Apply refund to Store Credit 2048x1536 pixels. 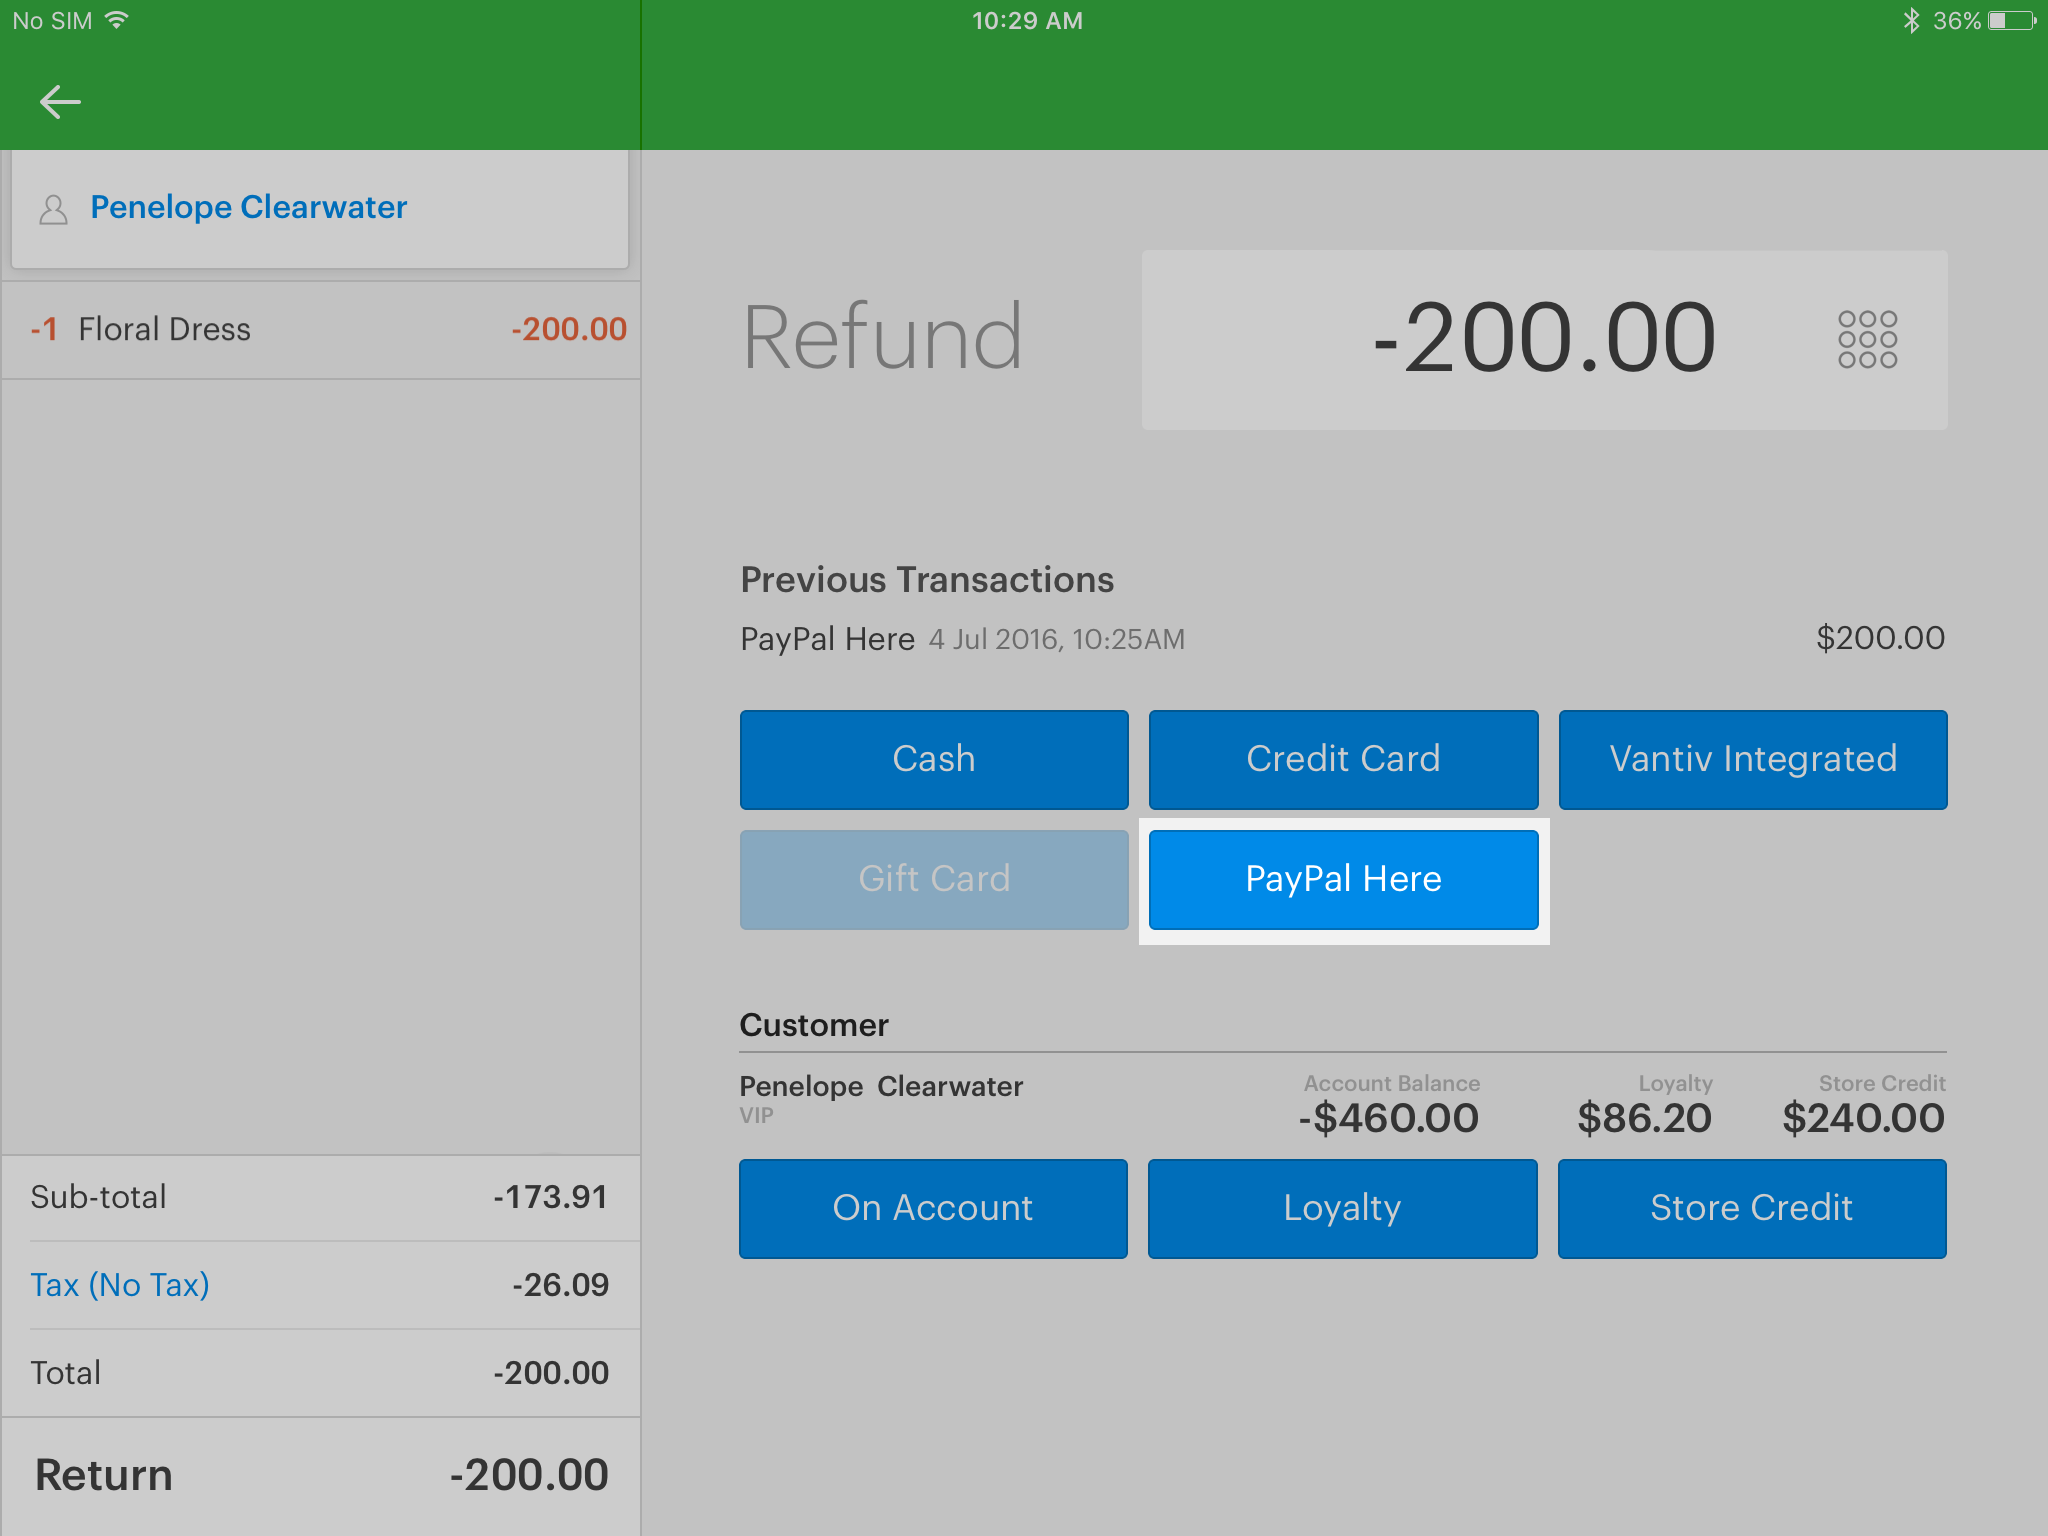(1751, 1208)
